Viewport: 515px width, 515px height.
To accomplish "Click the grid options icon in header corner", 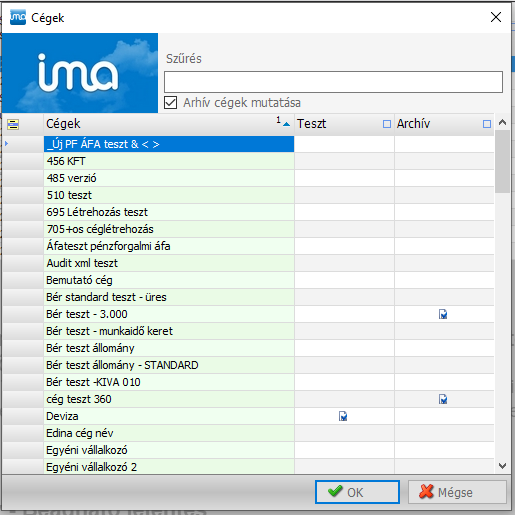I will point(13,124).
